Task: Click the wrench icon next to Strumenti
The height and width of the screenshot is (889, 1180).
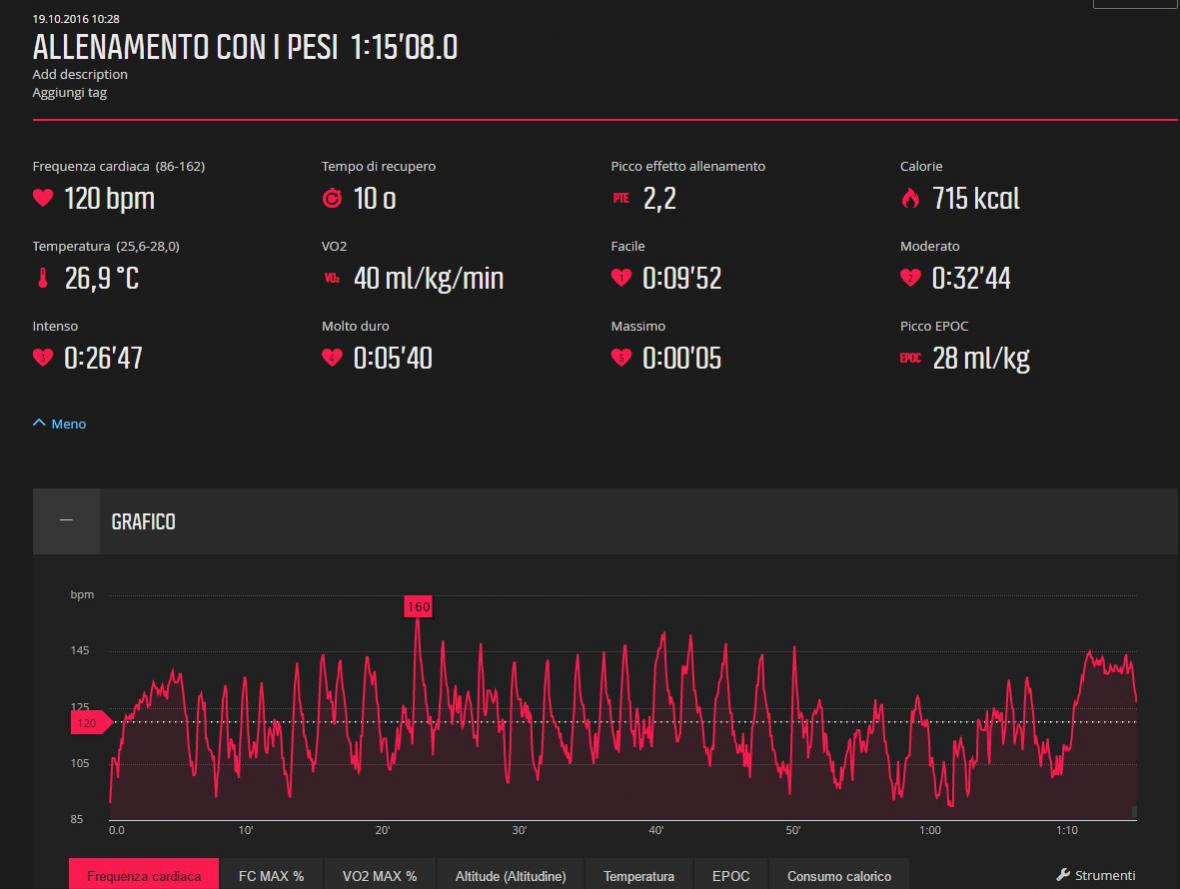Action: click(1063, 875)
